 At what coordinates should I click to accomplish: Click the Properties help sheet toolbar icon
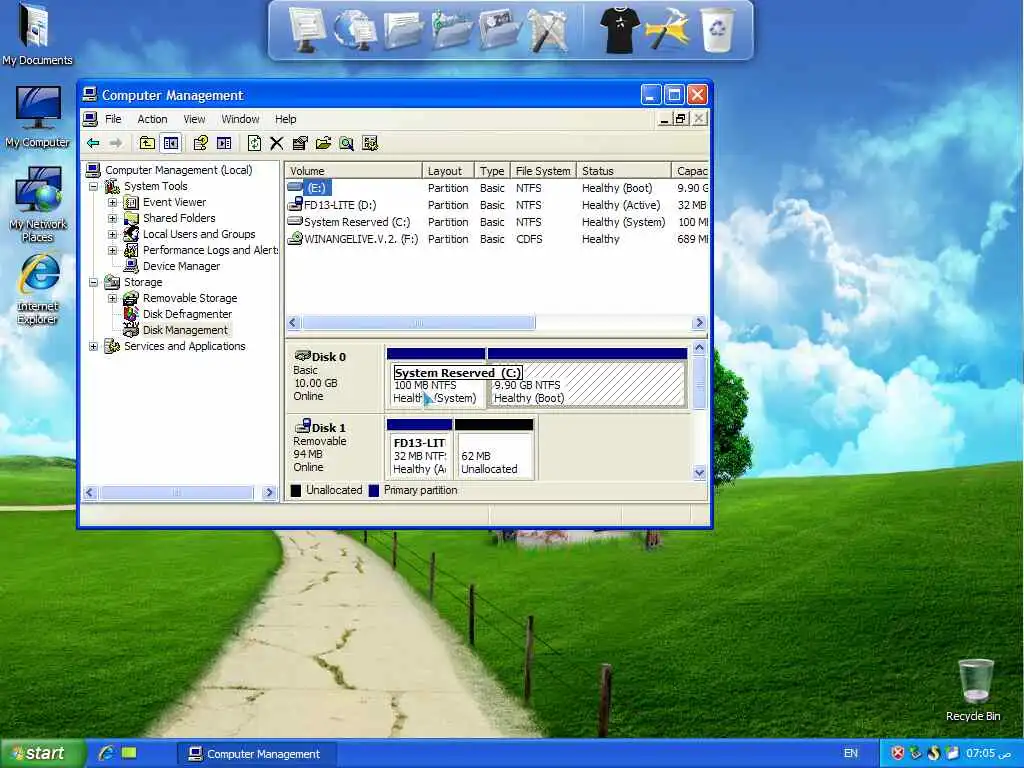(x=200, y=143)
